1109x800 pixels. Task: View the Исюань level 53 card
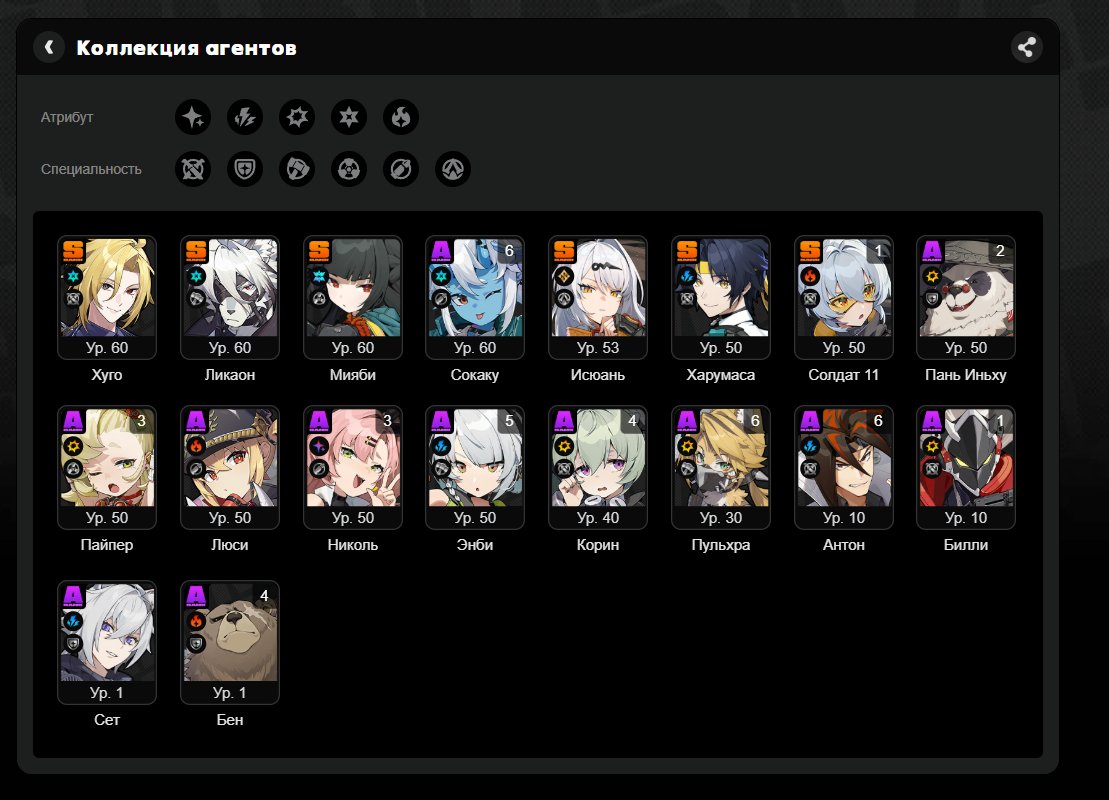[x=598, y=297]
